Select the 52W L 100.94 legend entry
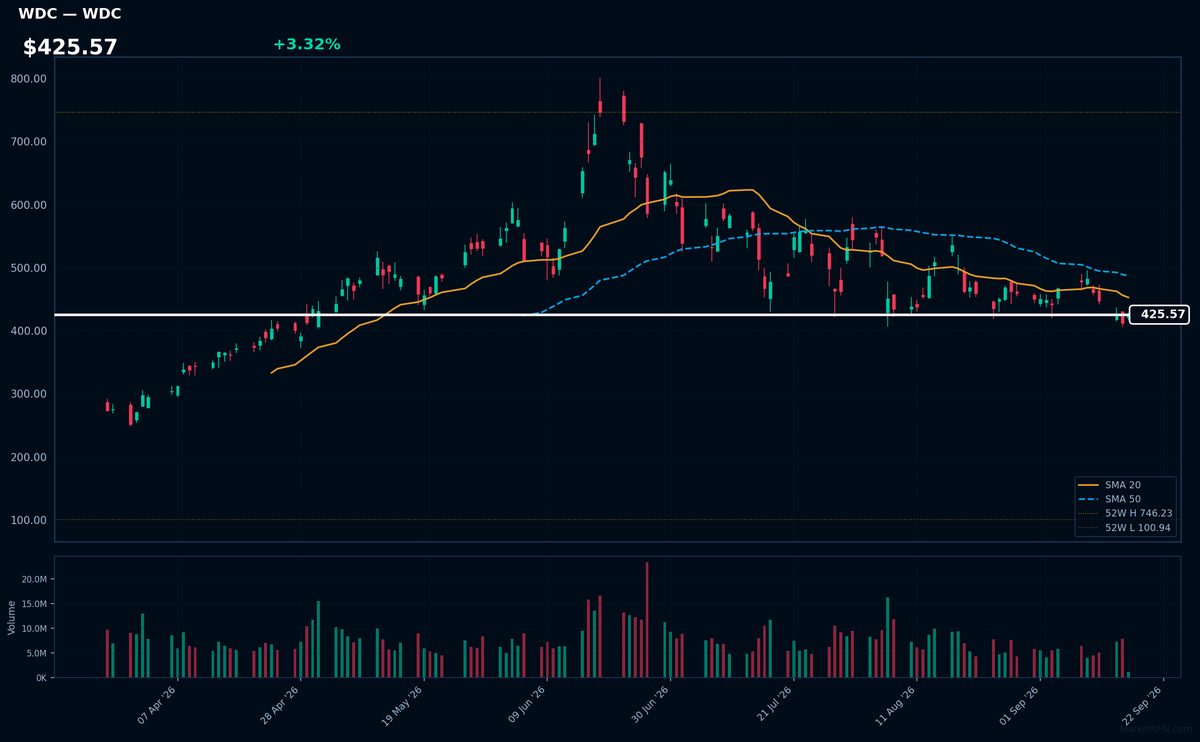This screenshot has width=1200, height=742. (1125, 527)
